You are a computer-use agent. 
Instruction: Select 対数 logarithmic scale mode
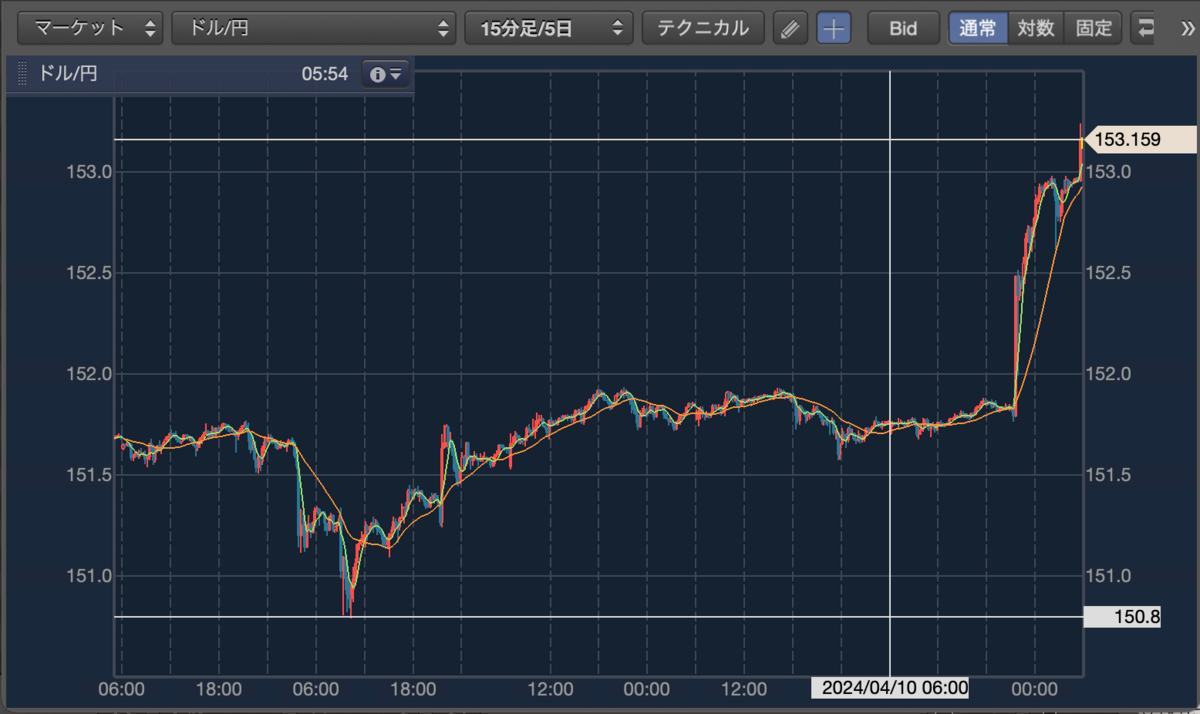(x=1036, y=28)
